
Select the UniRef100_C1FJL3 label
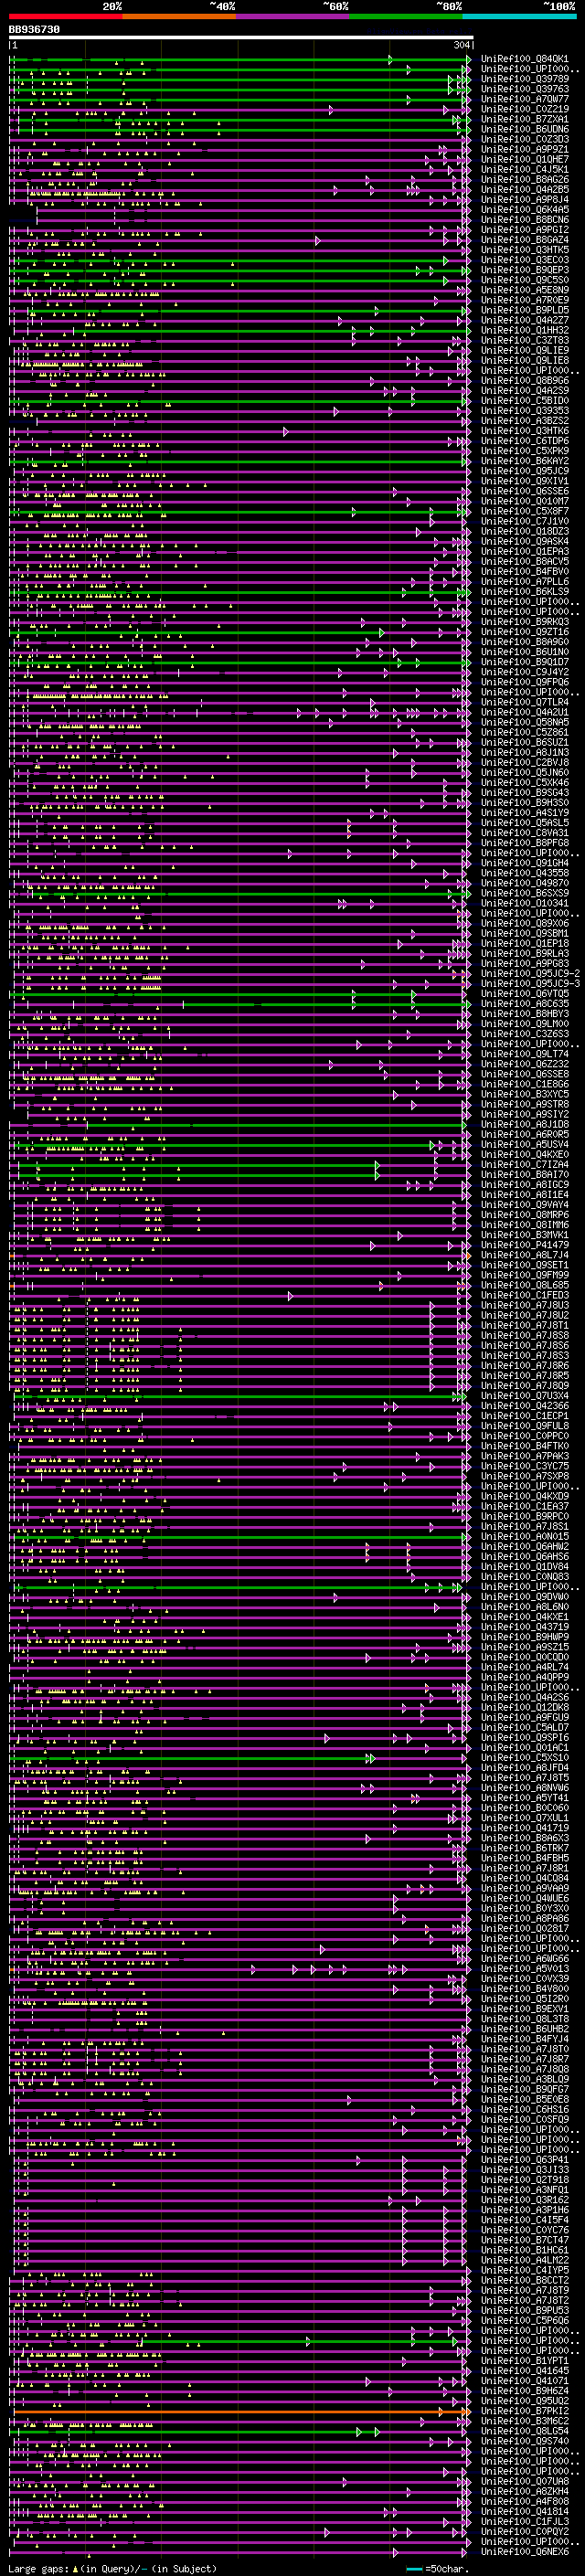point(525,2521)
